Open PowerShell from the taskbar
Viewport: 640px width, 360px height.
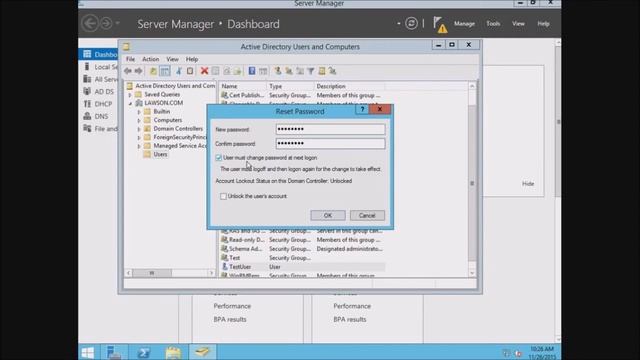[143, 352]
